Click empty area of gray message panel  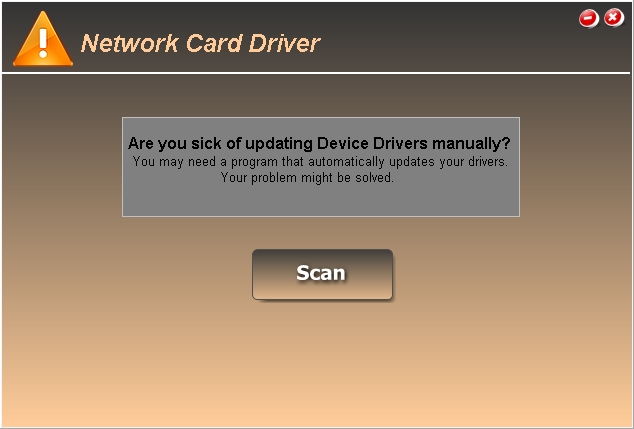pos(321,200)
